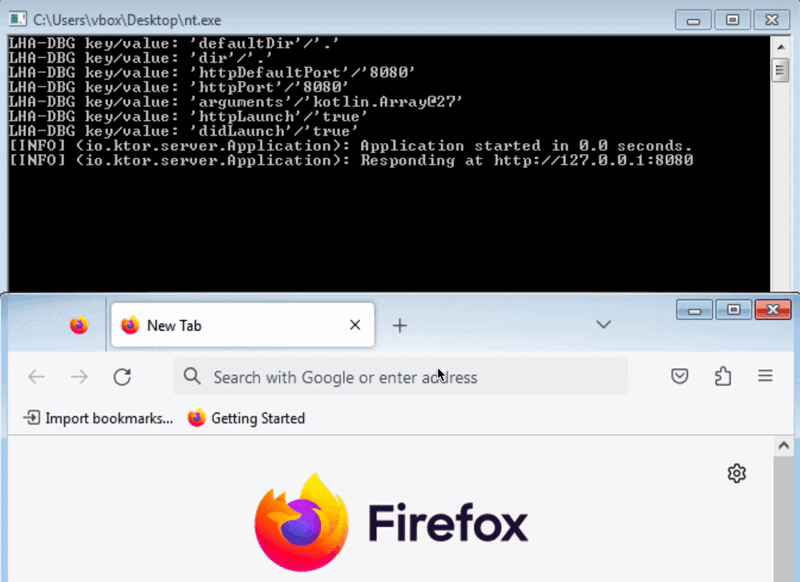Maximize the nt.exe console window
800x582 pixels.
click(x=733, y=18)
